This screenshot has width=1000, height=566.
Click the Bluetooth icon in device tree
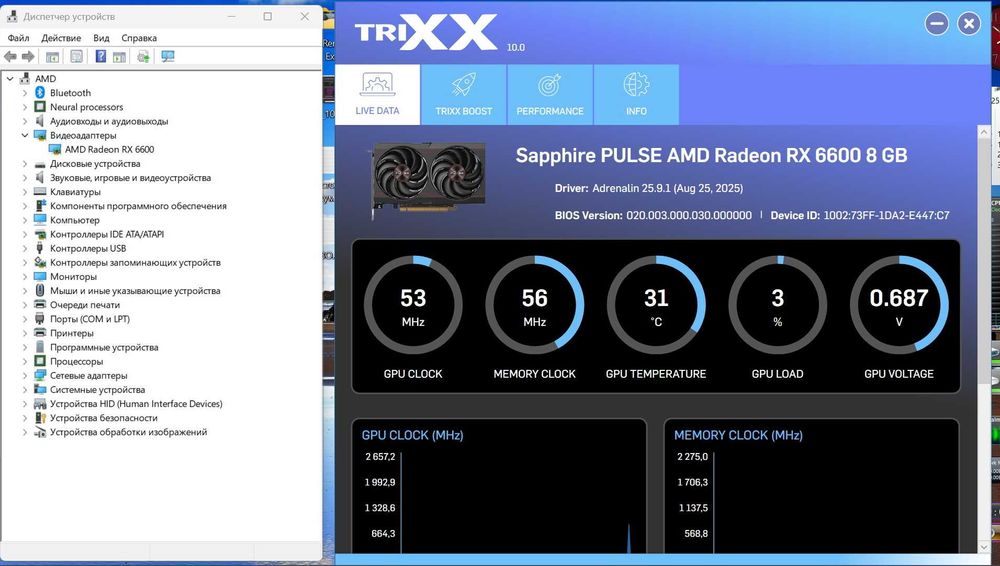coord(40,93)
